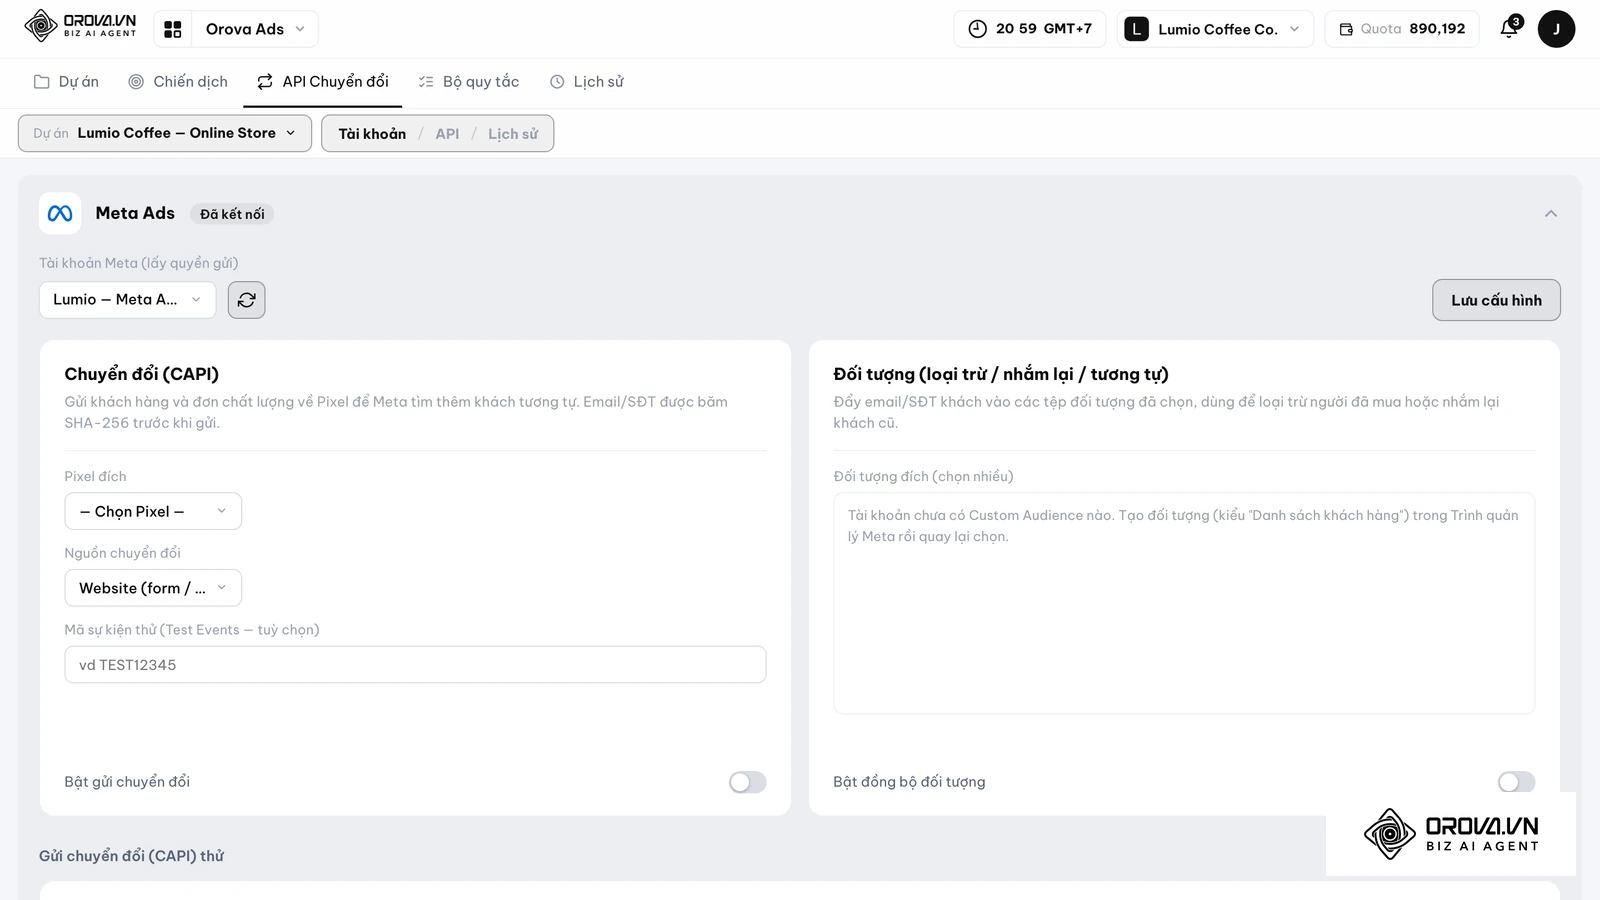Select the Lịch sử sub-tab
The image size is (1600, 900).
[513, 134]
